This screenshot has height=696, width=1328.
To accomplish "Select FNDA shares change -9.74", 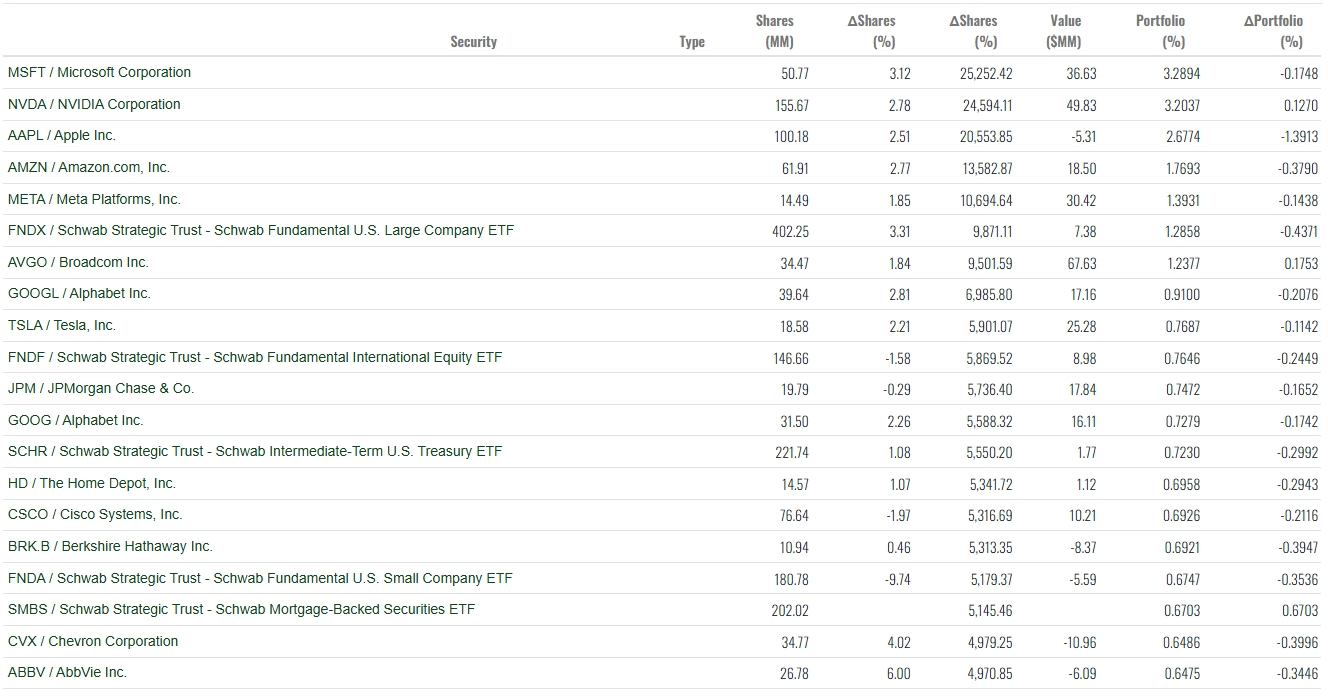I will tap(898, 580).
